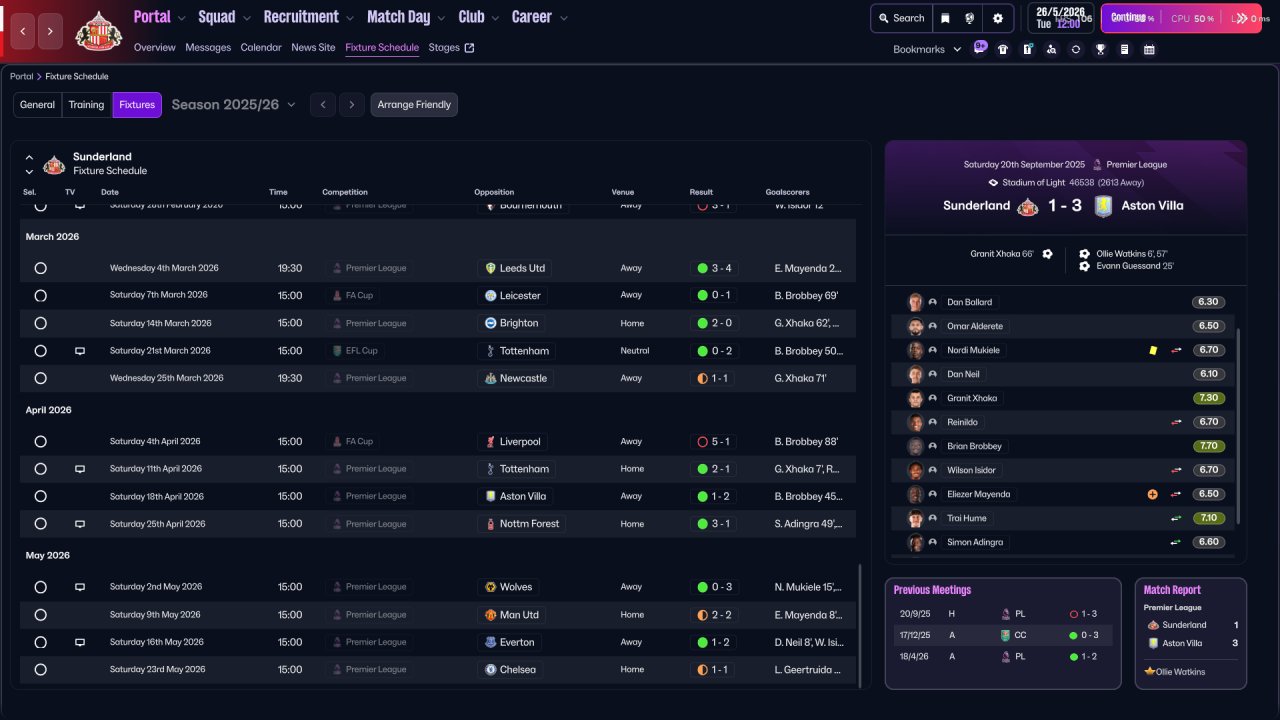
Task: Click the circular refresh arrows shortcut icon
Action: [1076, 49]
